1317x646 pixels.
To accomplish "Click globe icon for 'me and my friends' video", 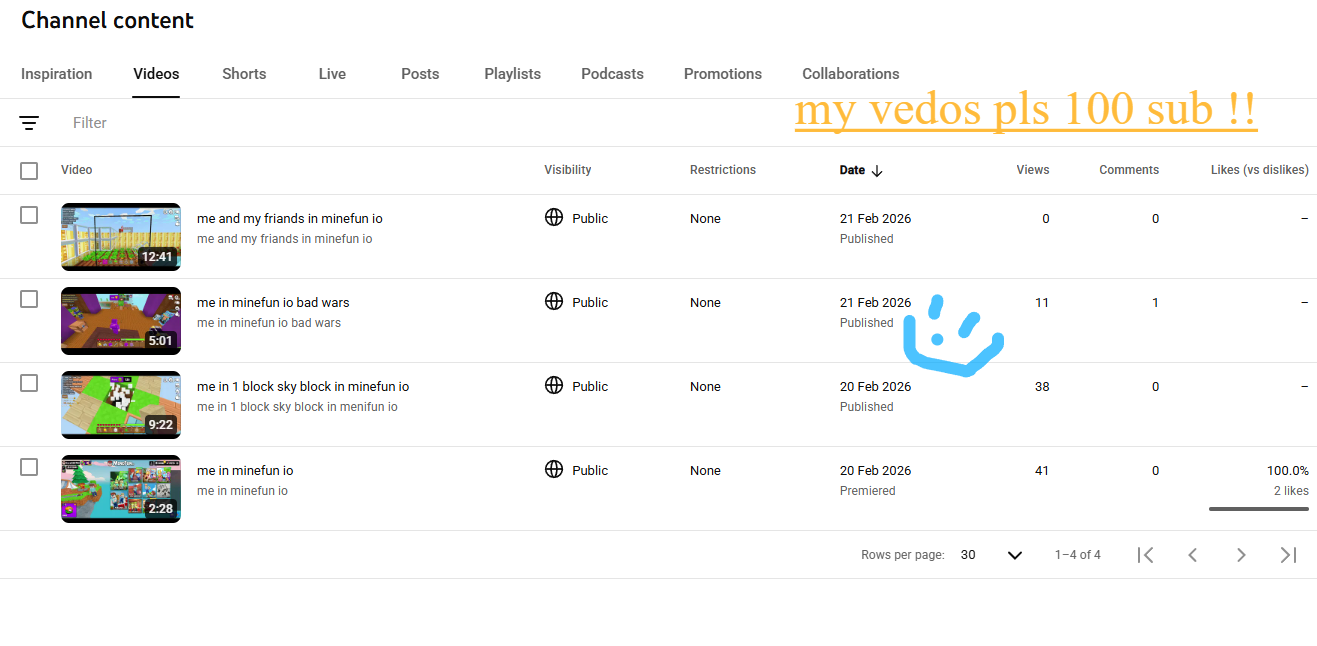I will (x=554, y=217).
